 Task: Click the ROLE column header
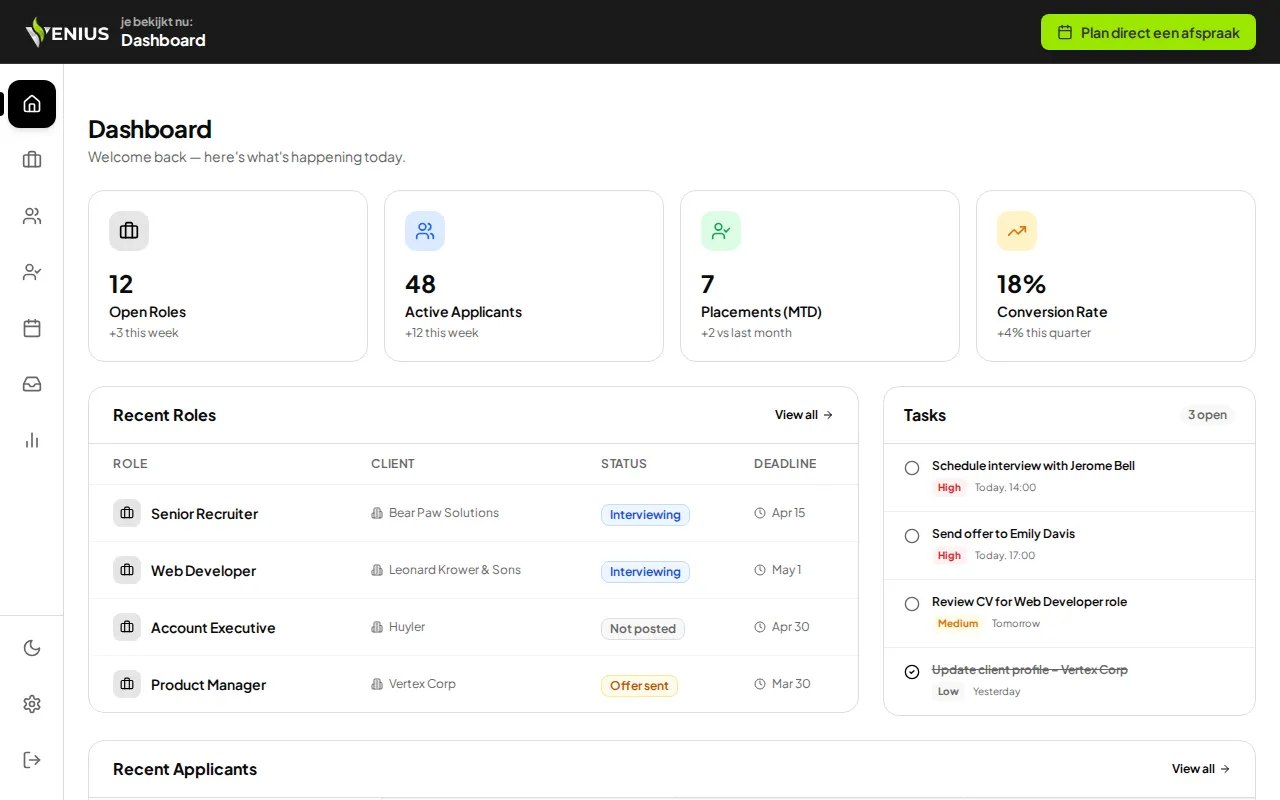[x=130, y=464]
